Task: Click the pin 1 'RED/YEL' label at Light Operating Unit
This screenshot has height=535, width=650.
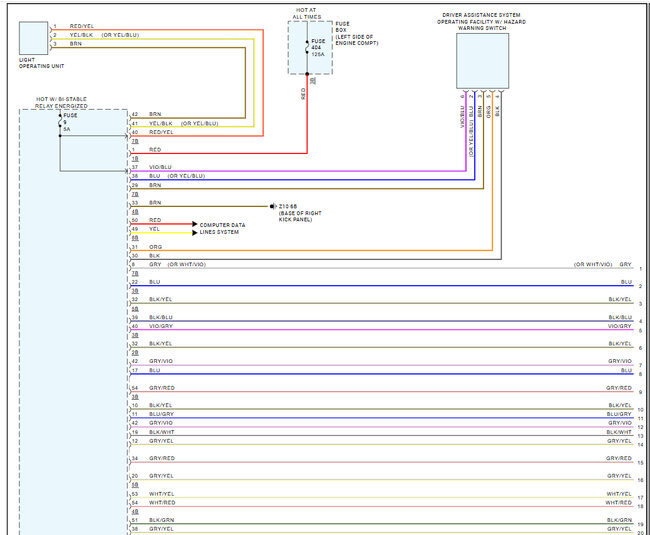Action: [82, 26]
